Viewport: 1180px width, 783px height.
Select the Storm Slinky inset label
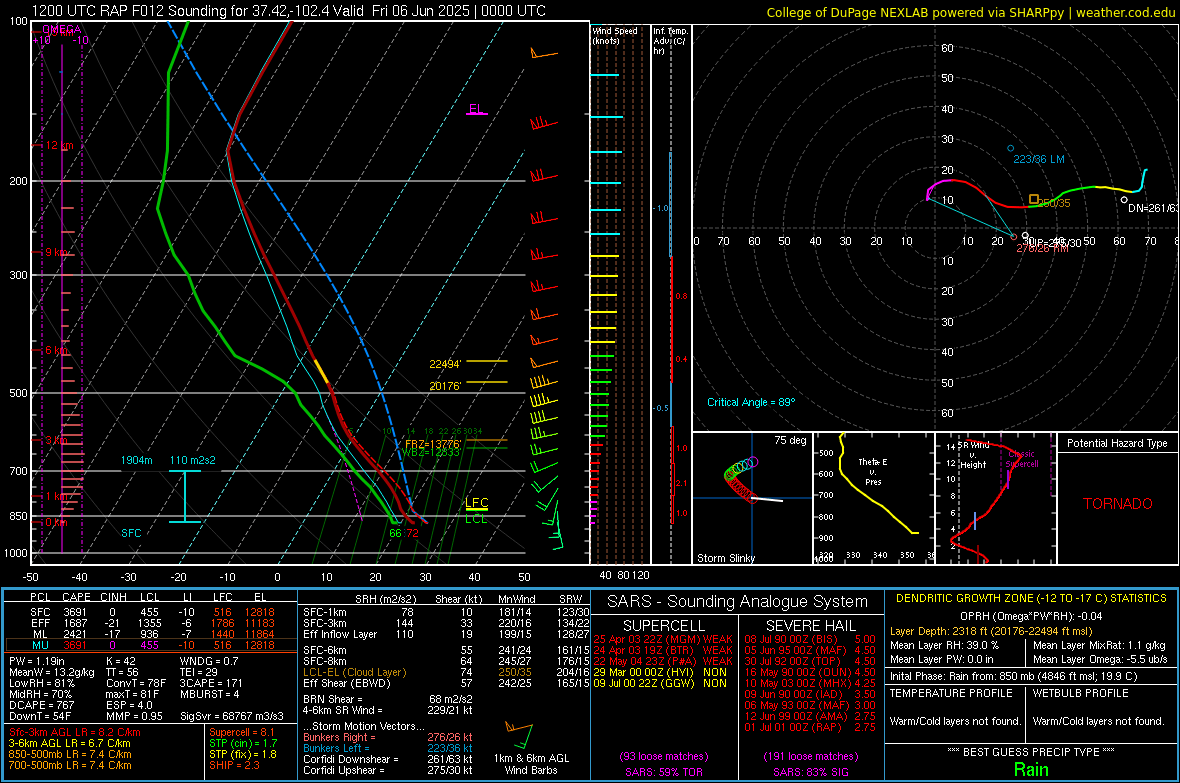click(726, 558)
